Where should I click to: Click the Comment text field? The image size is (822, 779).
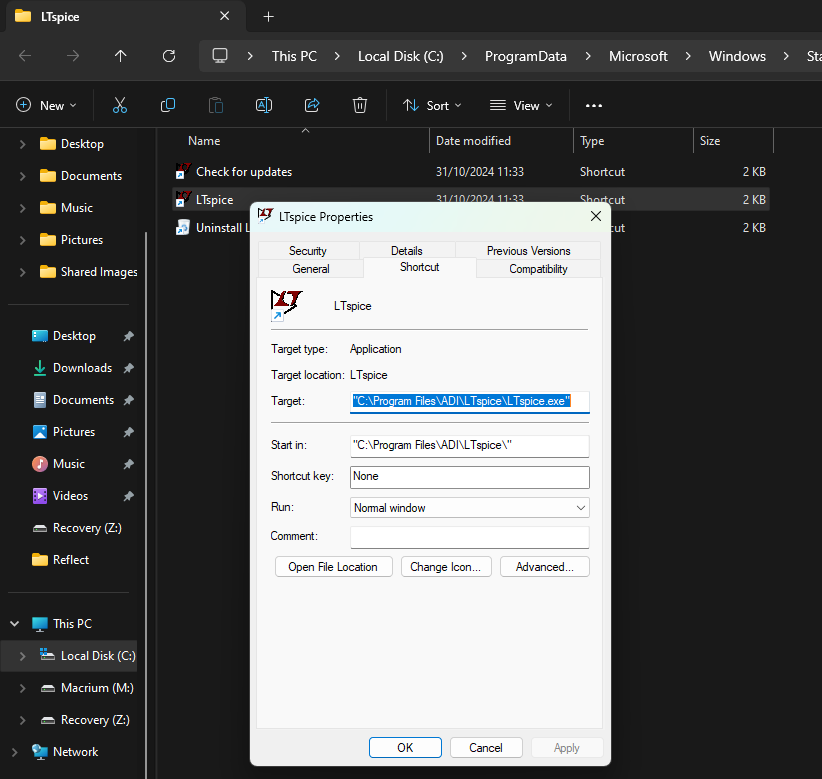(x=469, y=537)
